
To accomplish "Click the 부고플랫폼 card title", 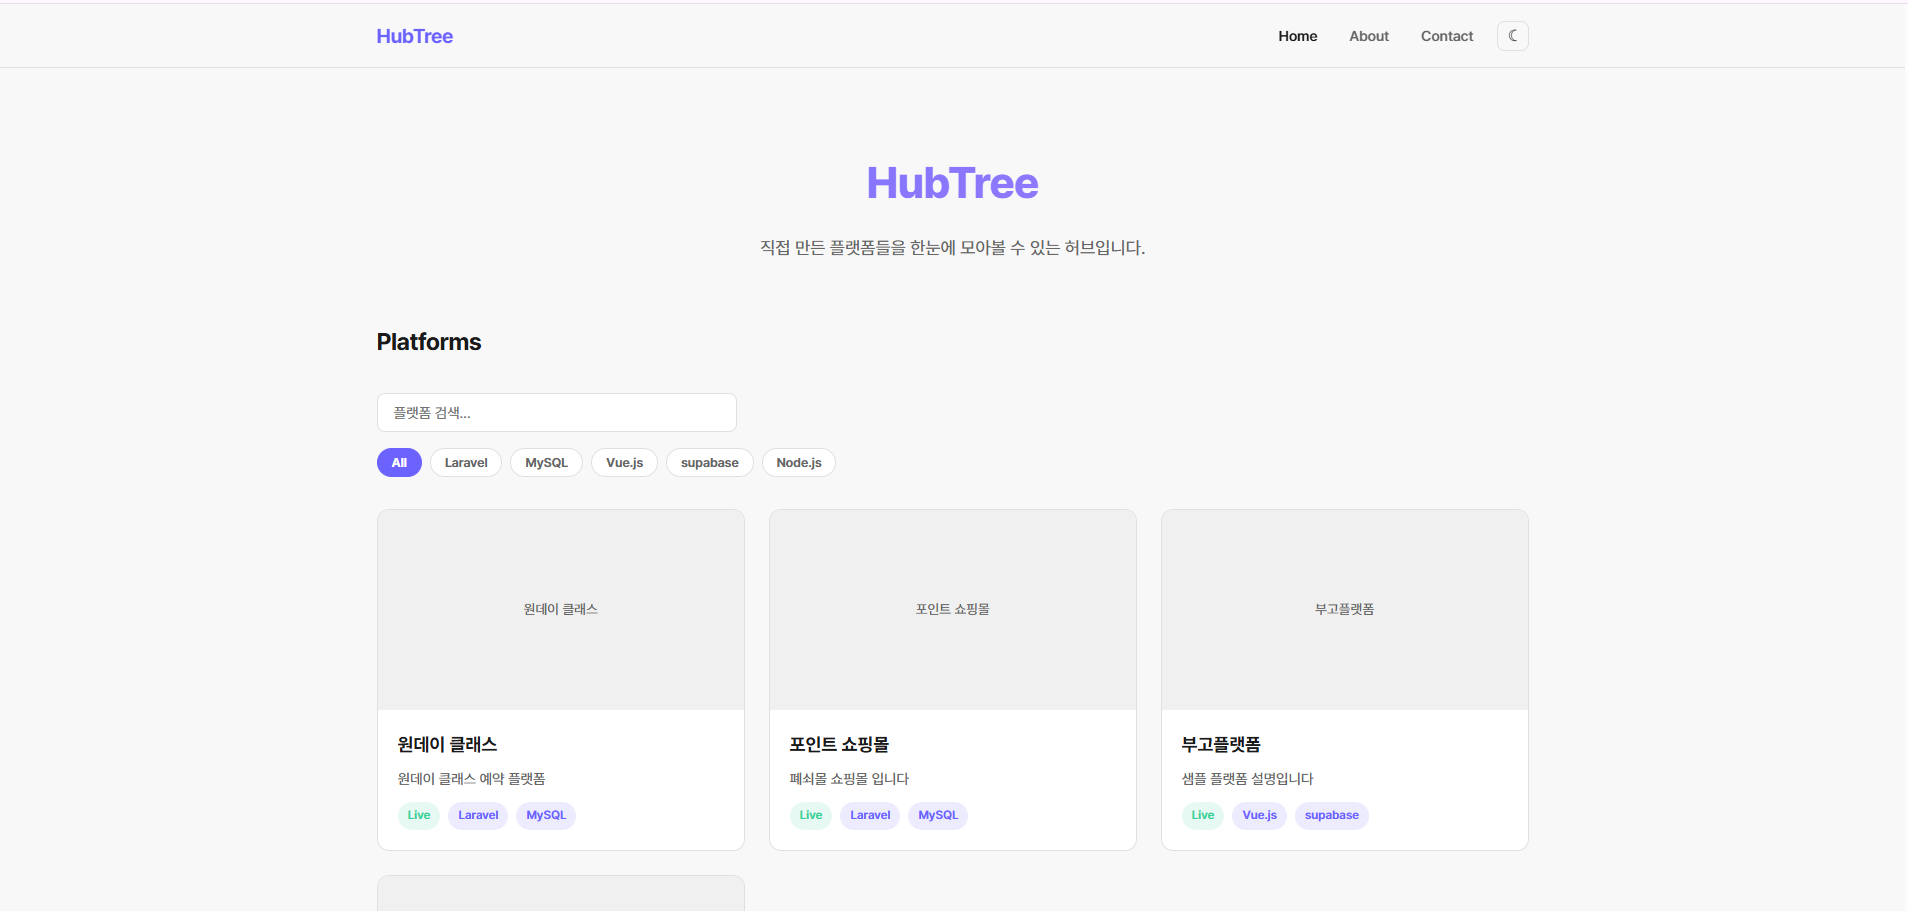I will [x=1221, y=744].
